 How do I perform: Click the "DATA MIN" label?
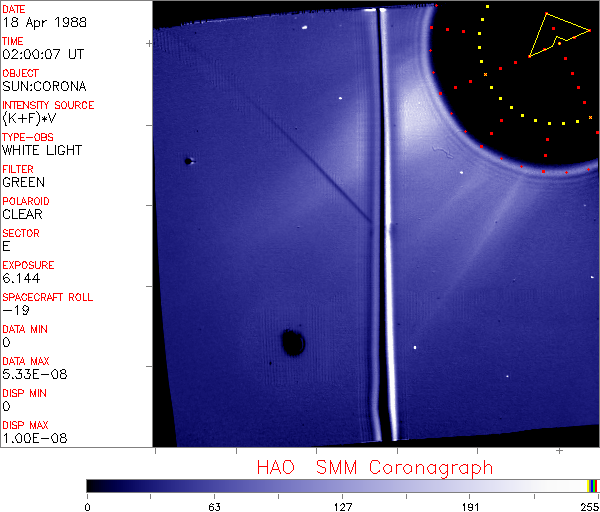[25, 329]
